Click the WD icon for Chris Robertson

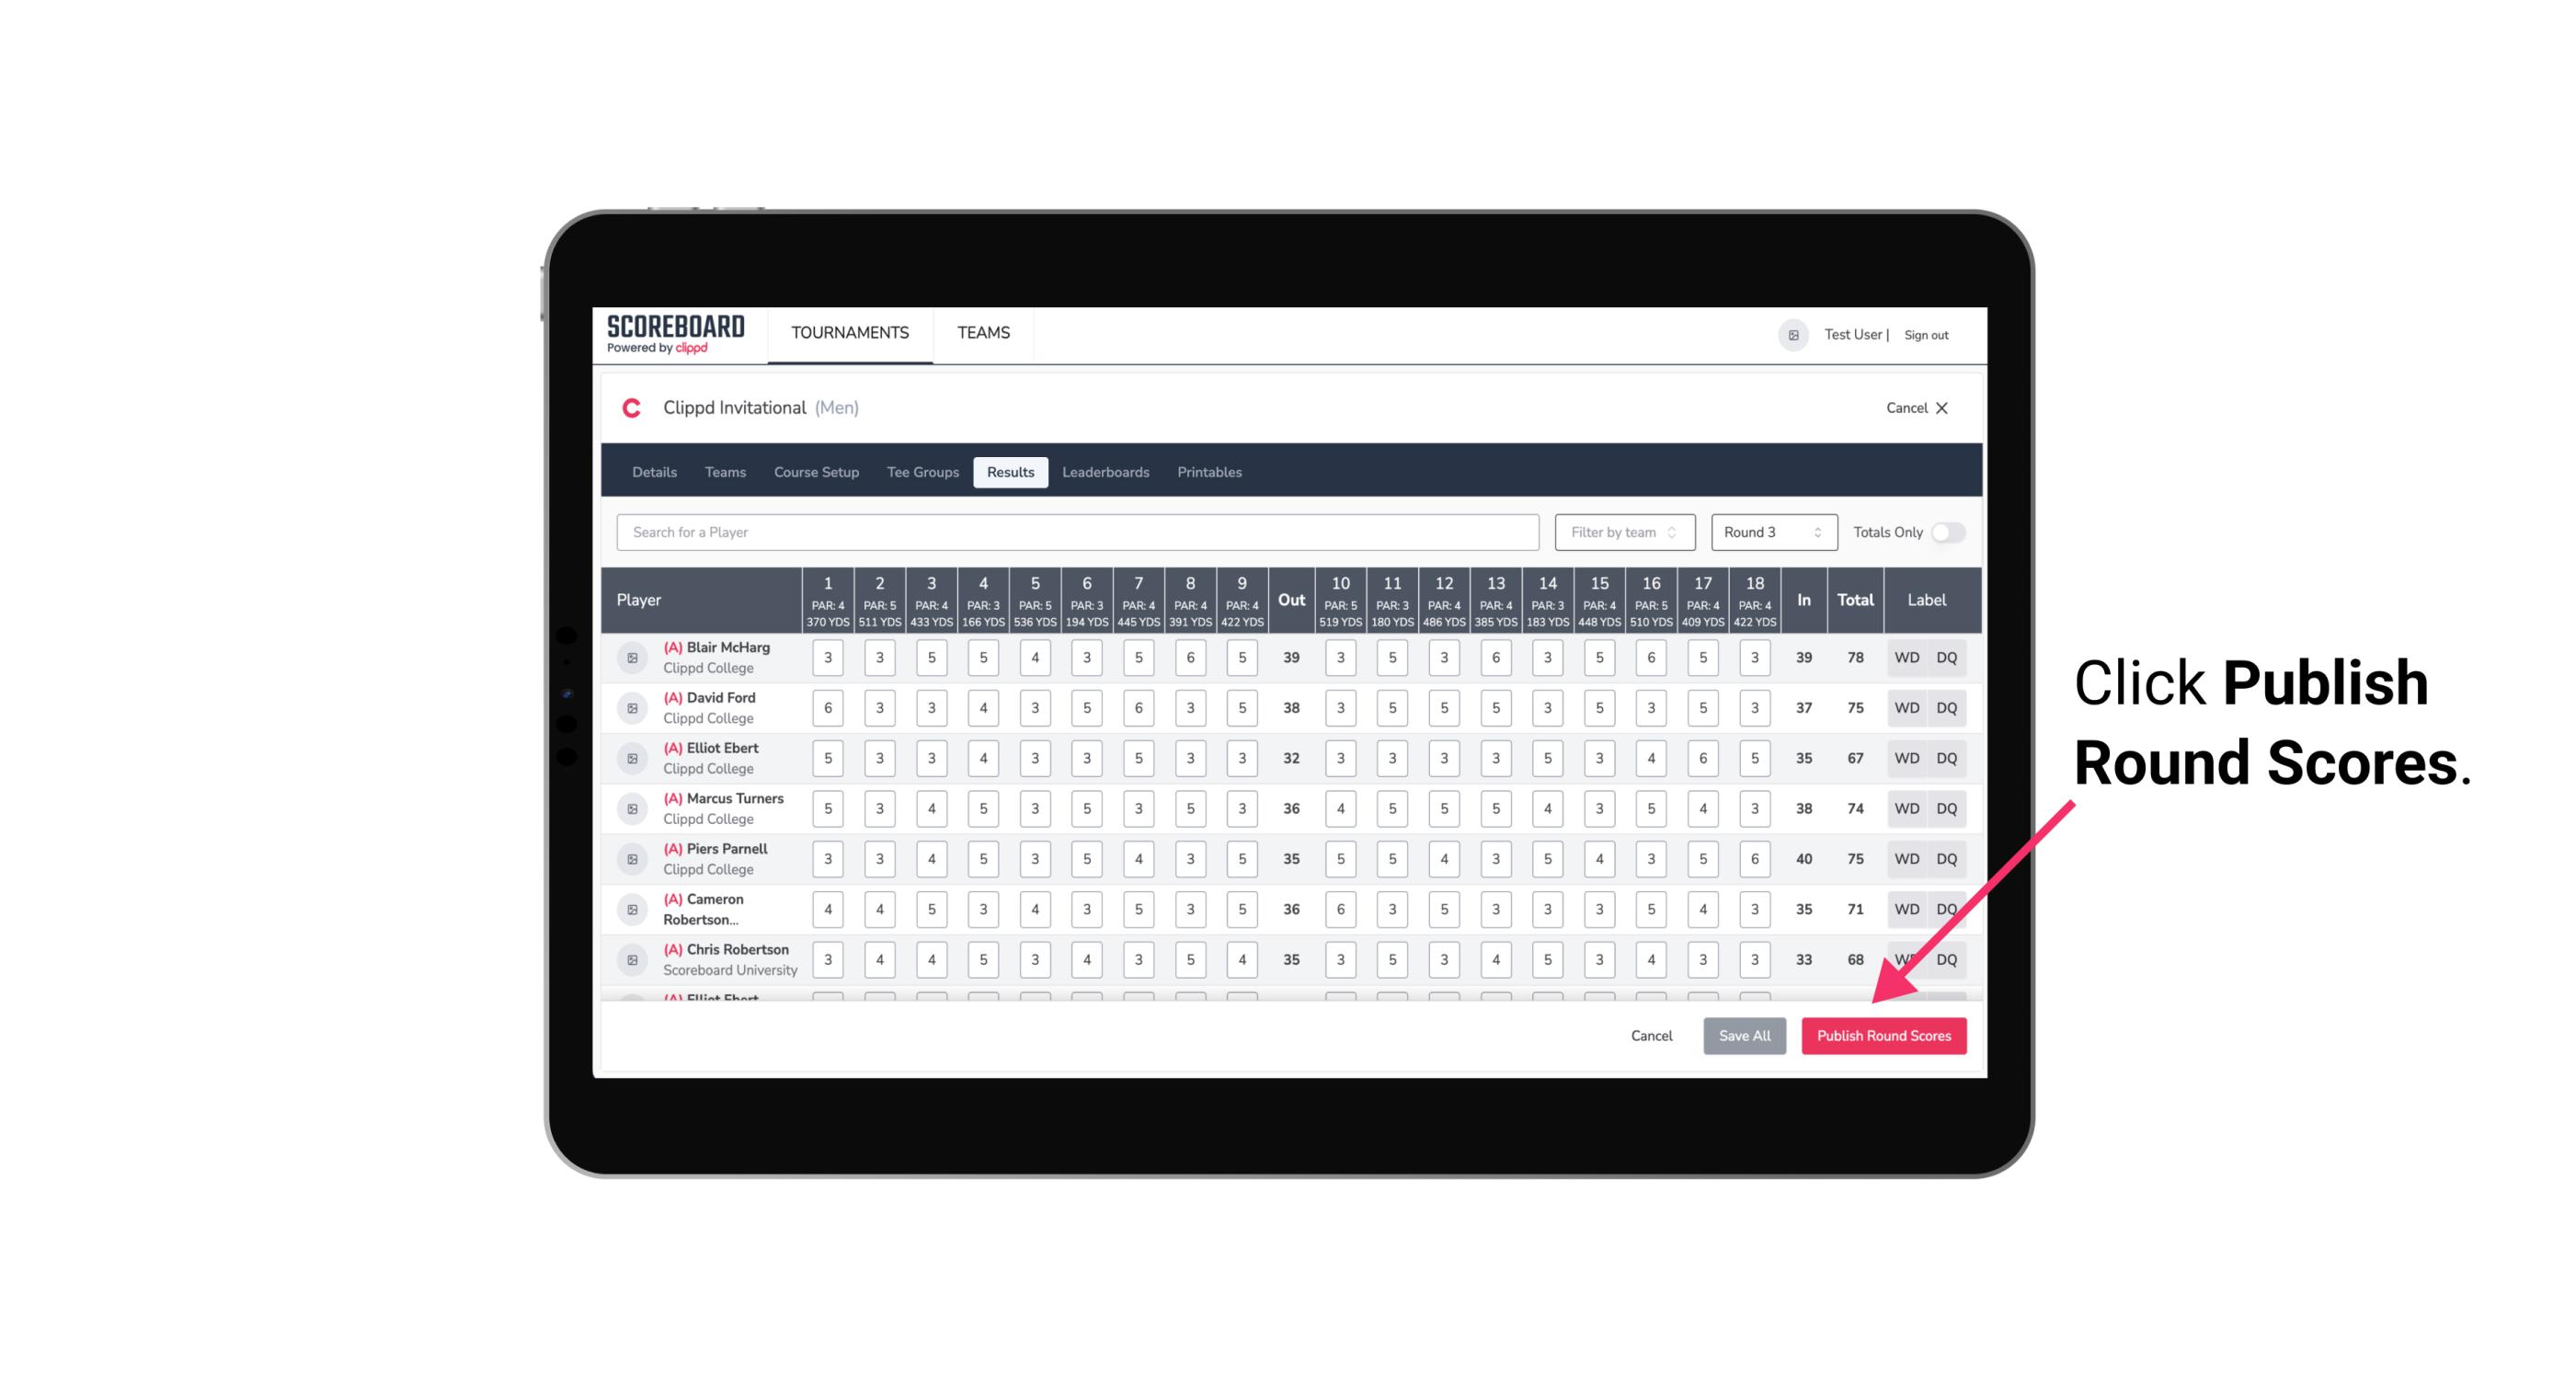point(1906,959)
